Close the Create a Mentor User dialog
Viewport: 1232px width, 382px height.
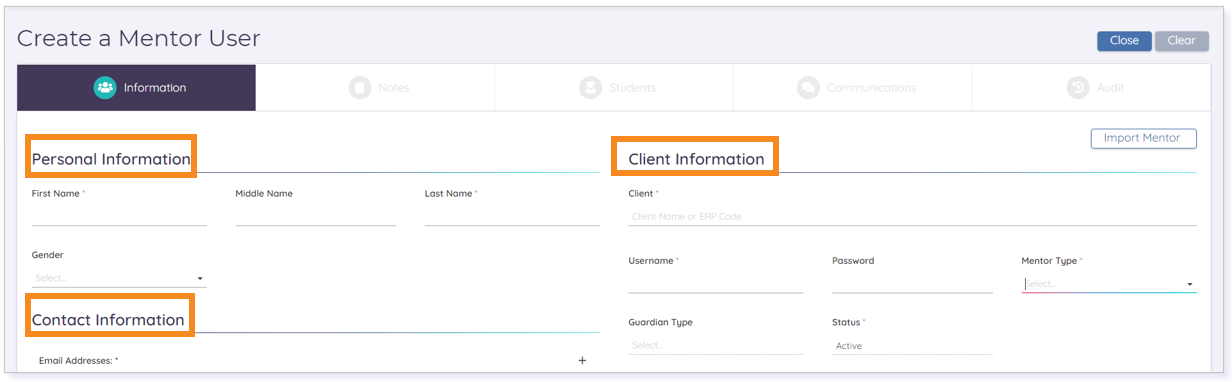1124,41
